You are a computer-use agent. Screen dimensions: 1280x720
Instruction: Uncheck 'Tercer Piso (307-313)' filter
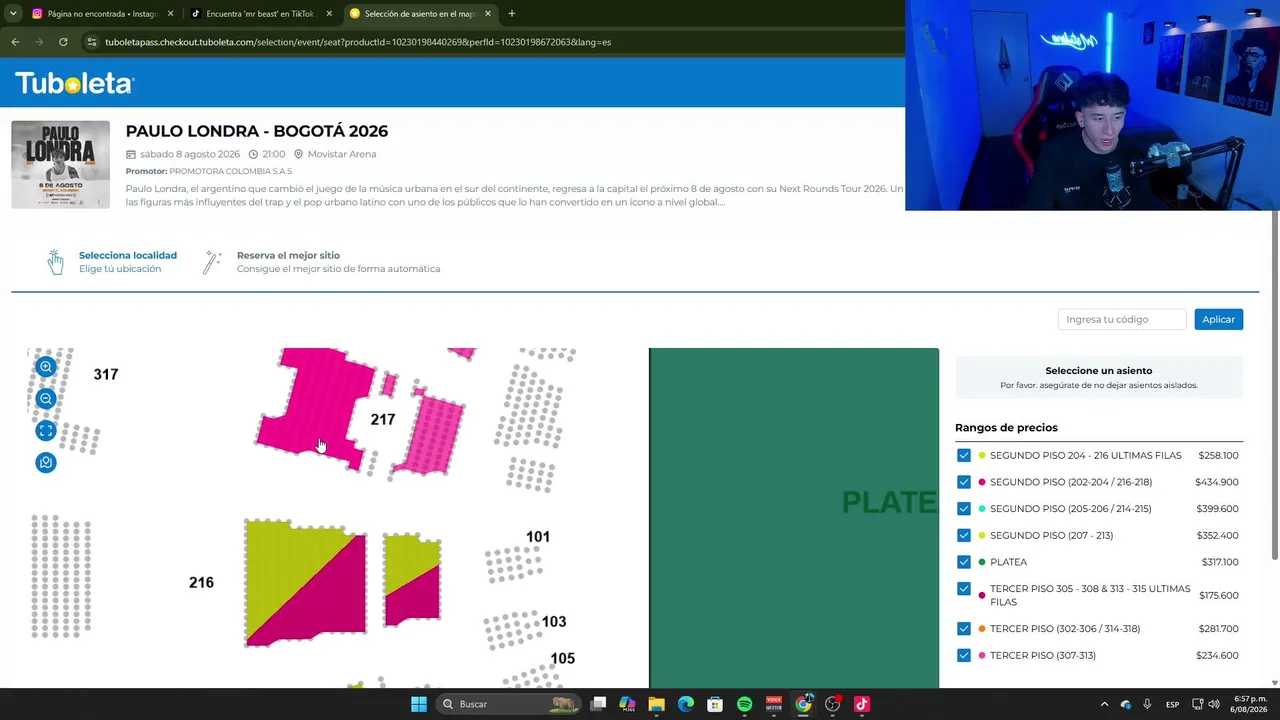[964, 655]
